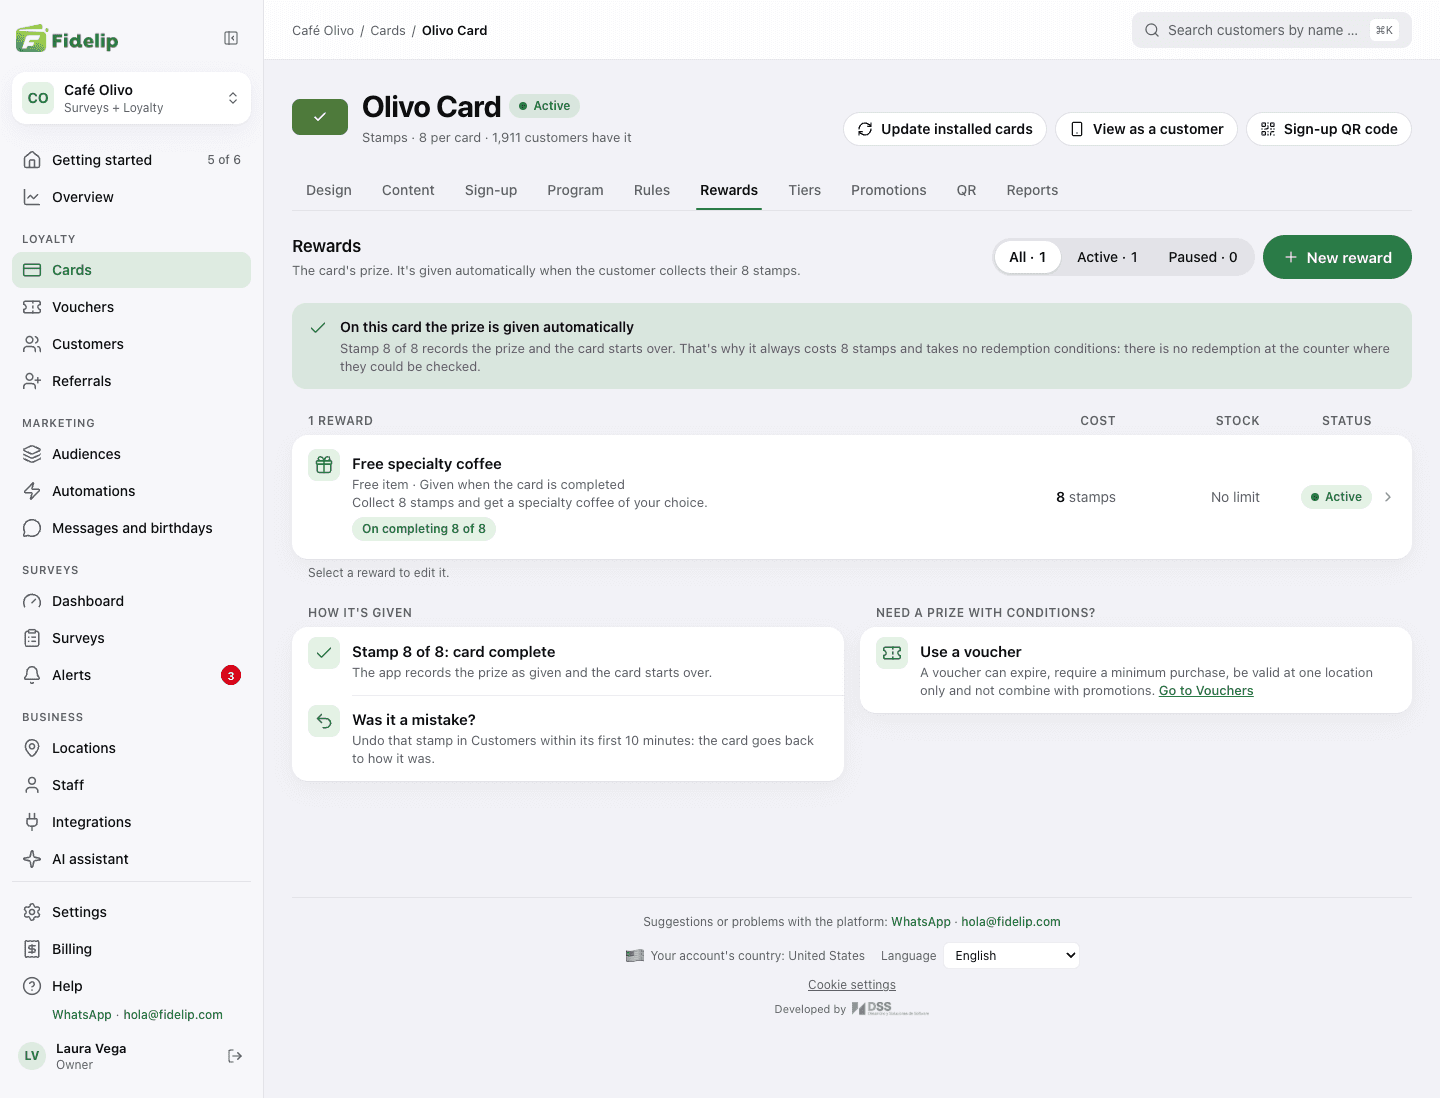
Task: Follow the Go to Vouchers link
Action: click(x=1206, y=691)
